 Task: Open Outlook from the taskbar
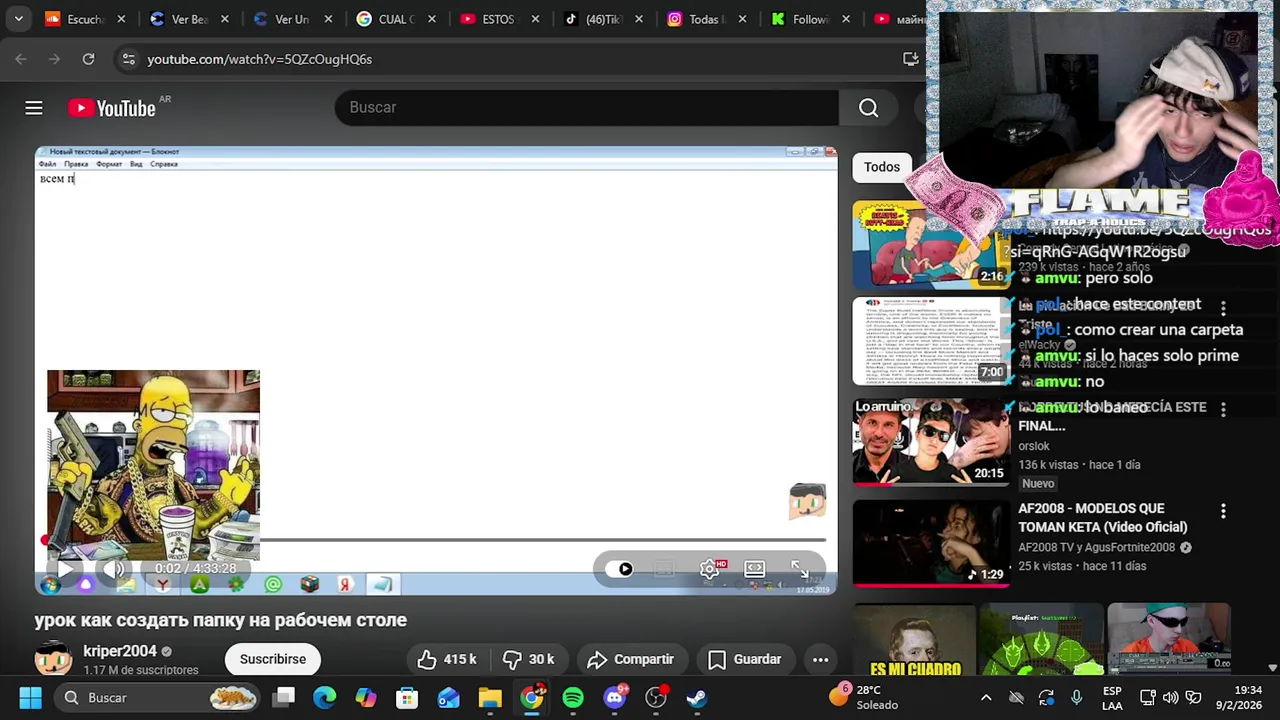click(449, 697)
